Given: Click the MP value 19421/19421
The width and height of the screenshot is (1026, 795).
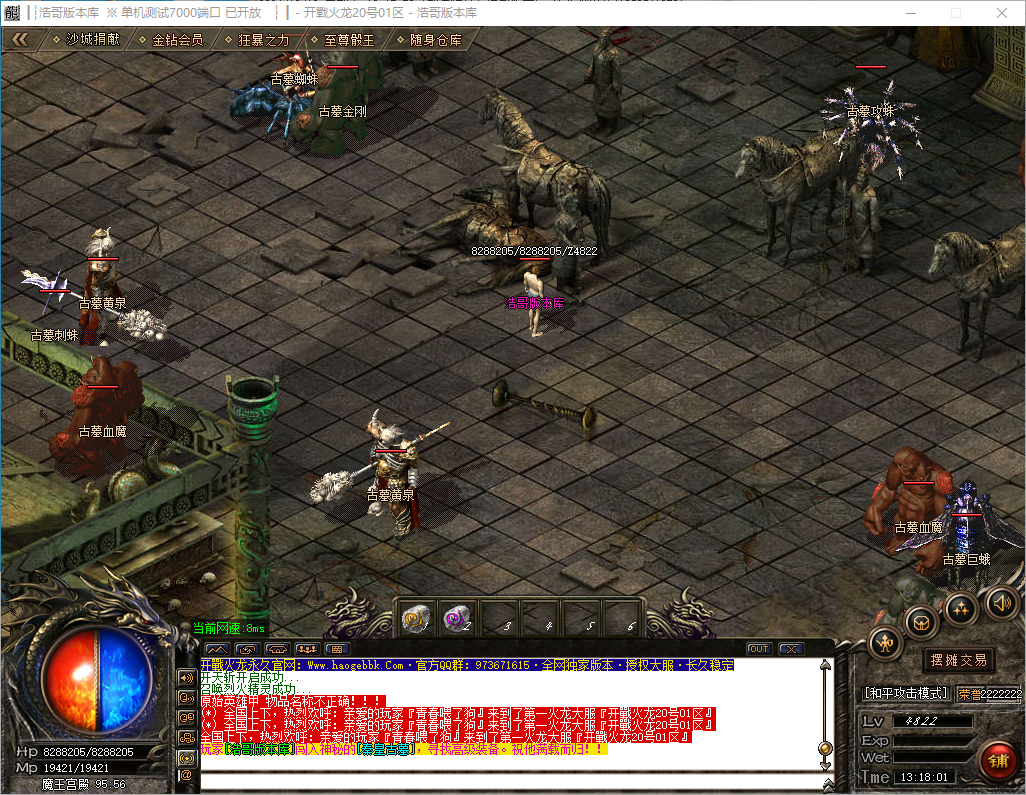Looking at the screenshot, I should pos(76,768).
